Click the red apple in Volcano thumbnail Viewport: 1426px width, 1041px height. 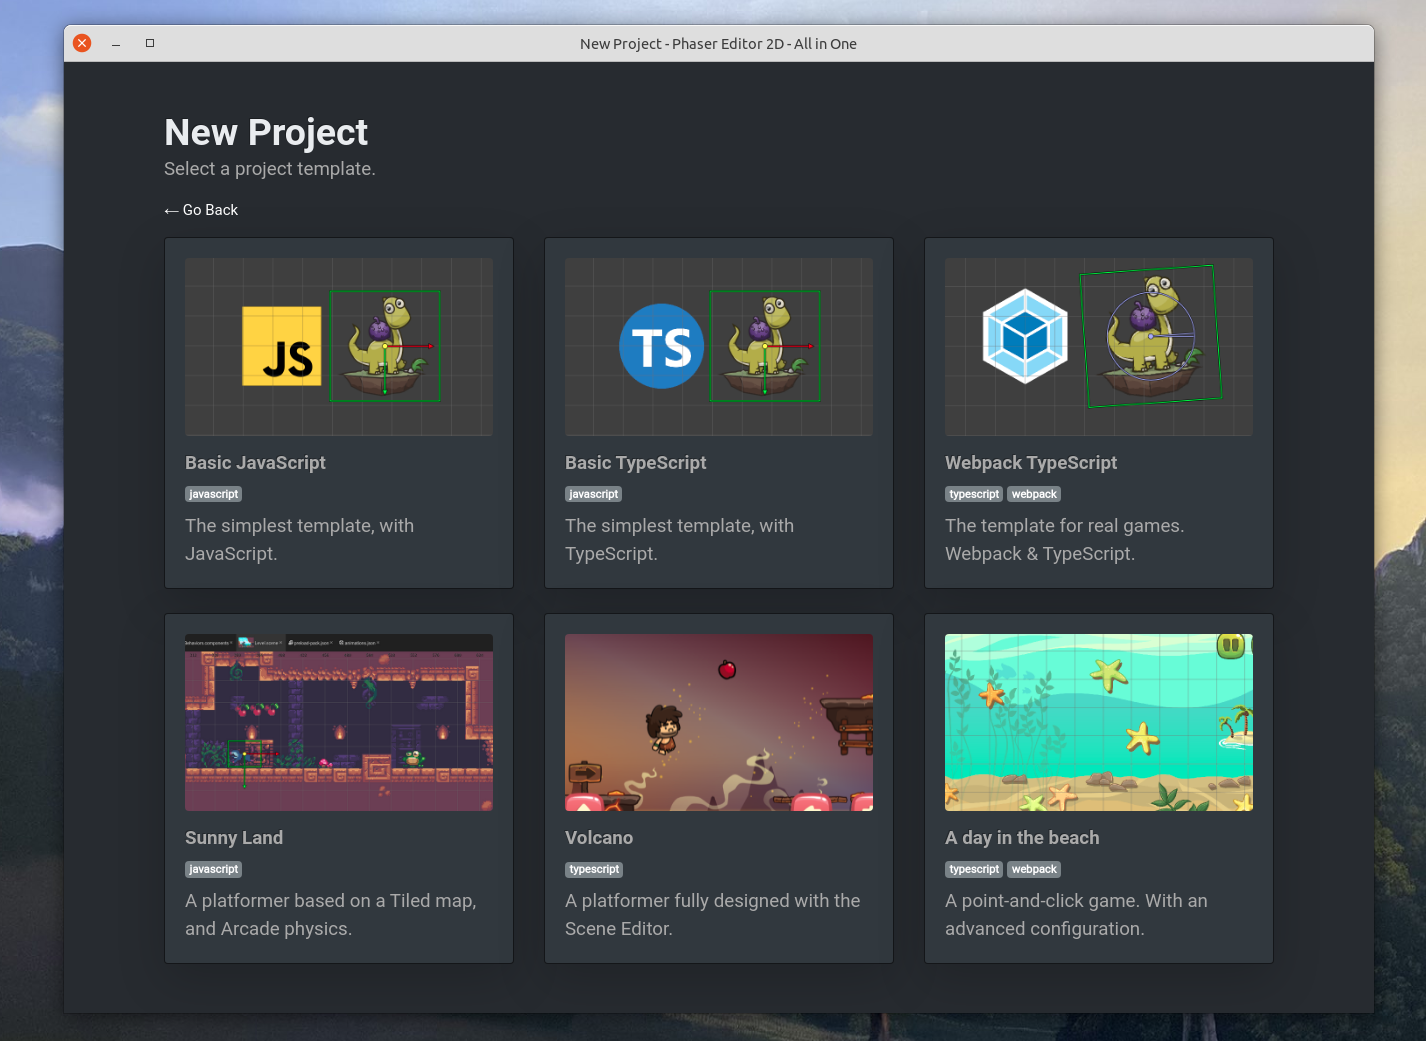coord(727,669)
